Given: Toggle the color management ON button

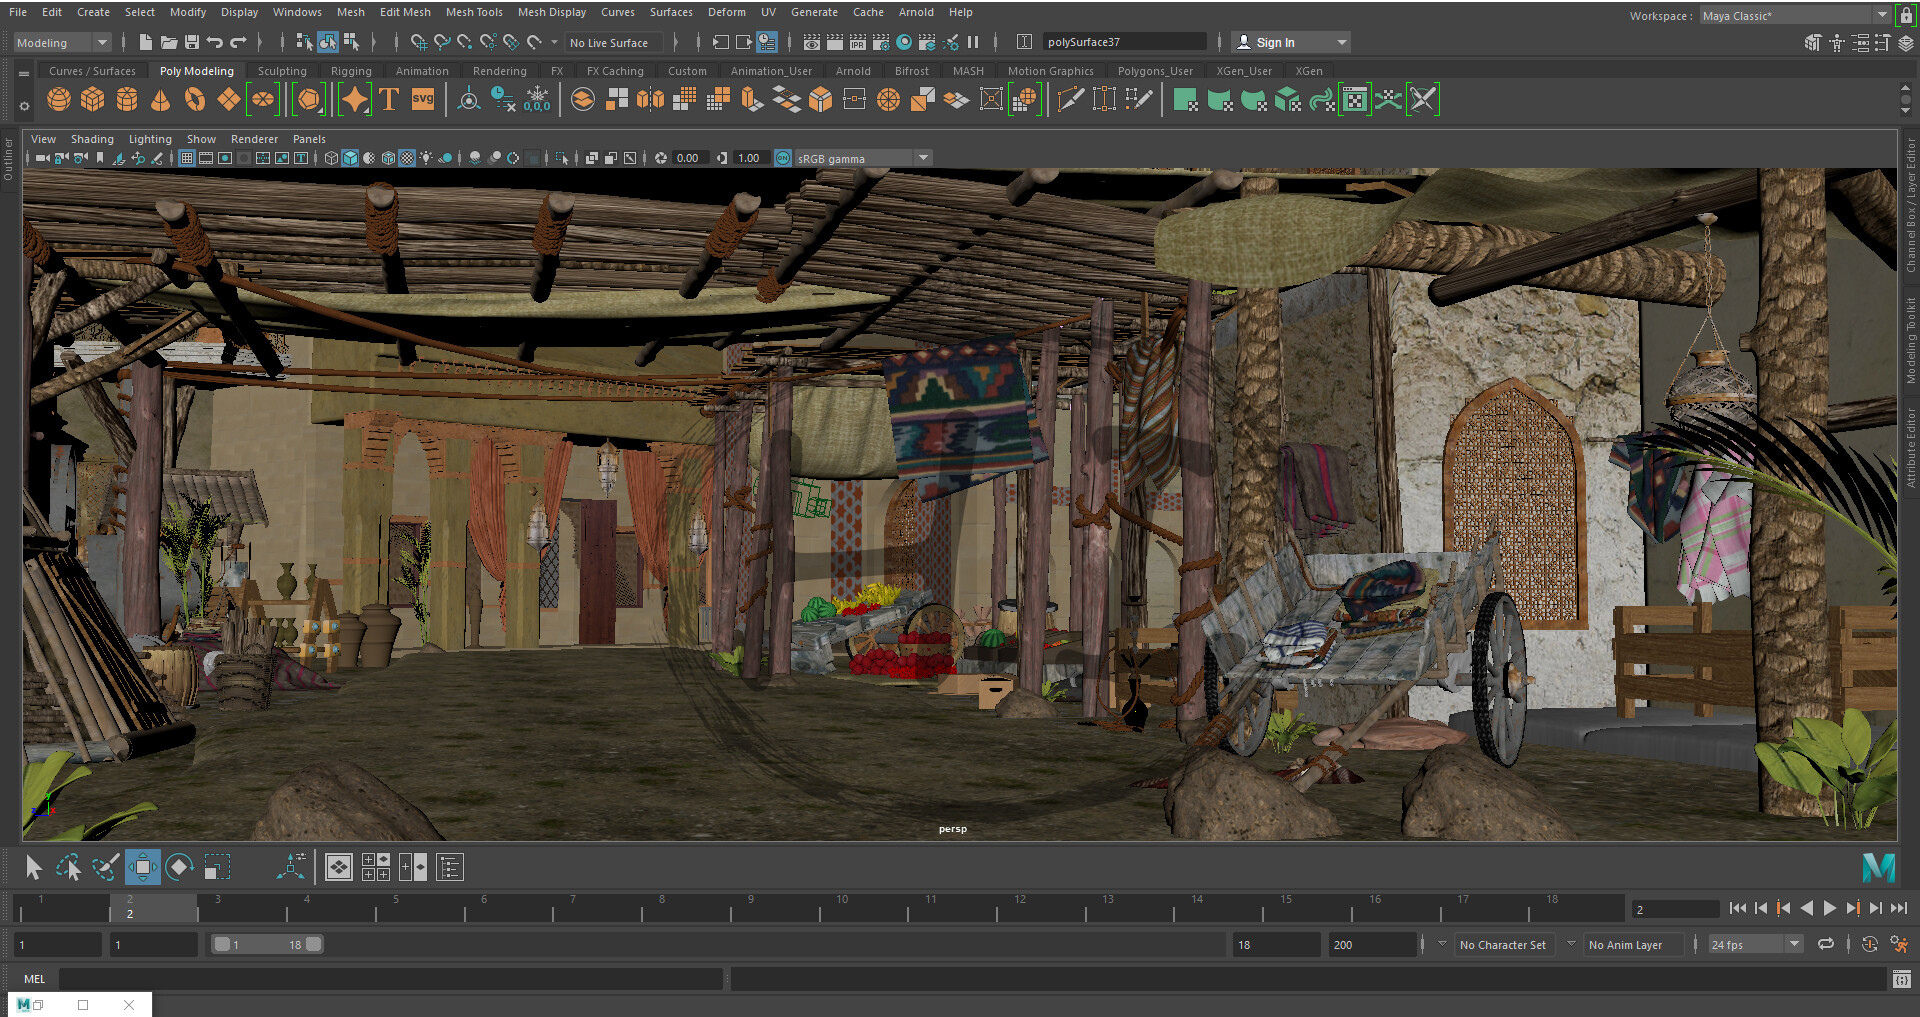Looking at the screenshot, I should pos(783,158).
